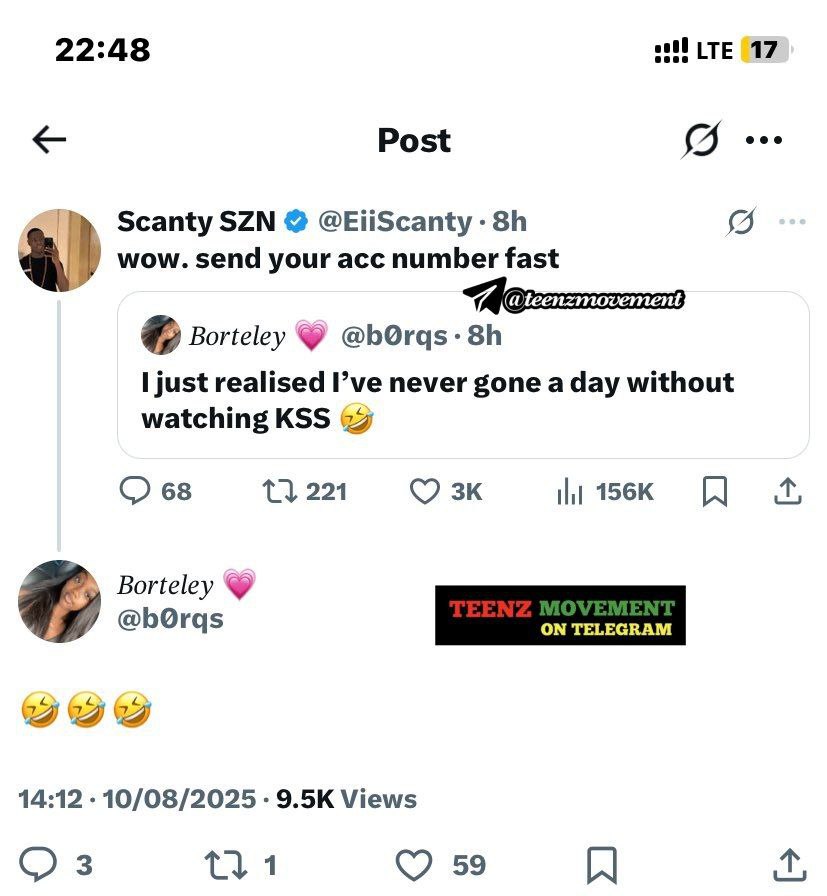Repost the tweet with 221 reposts
The height and width of the screenshot is (896, 827).
point(305,491)
